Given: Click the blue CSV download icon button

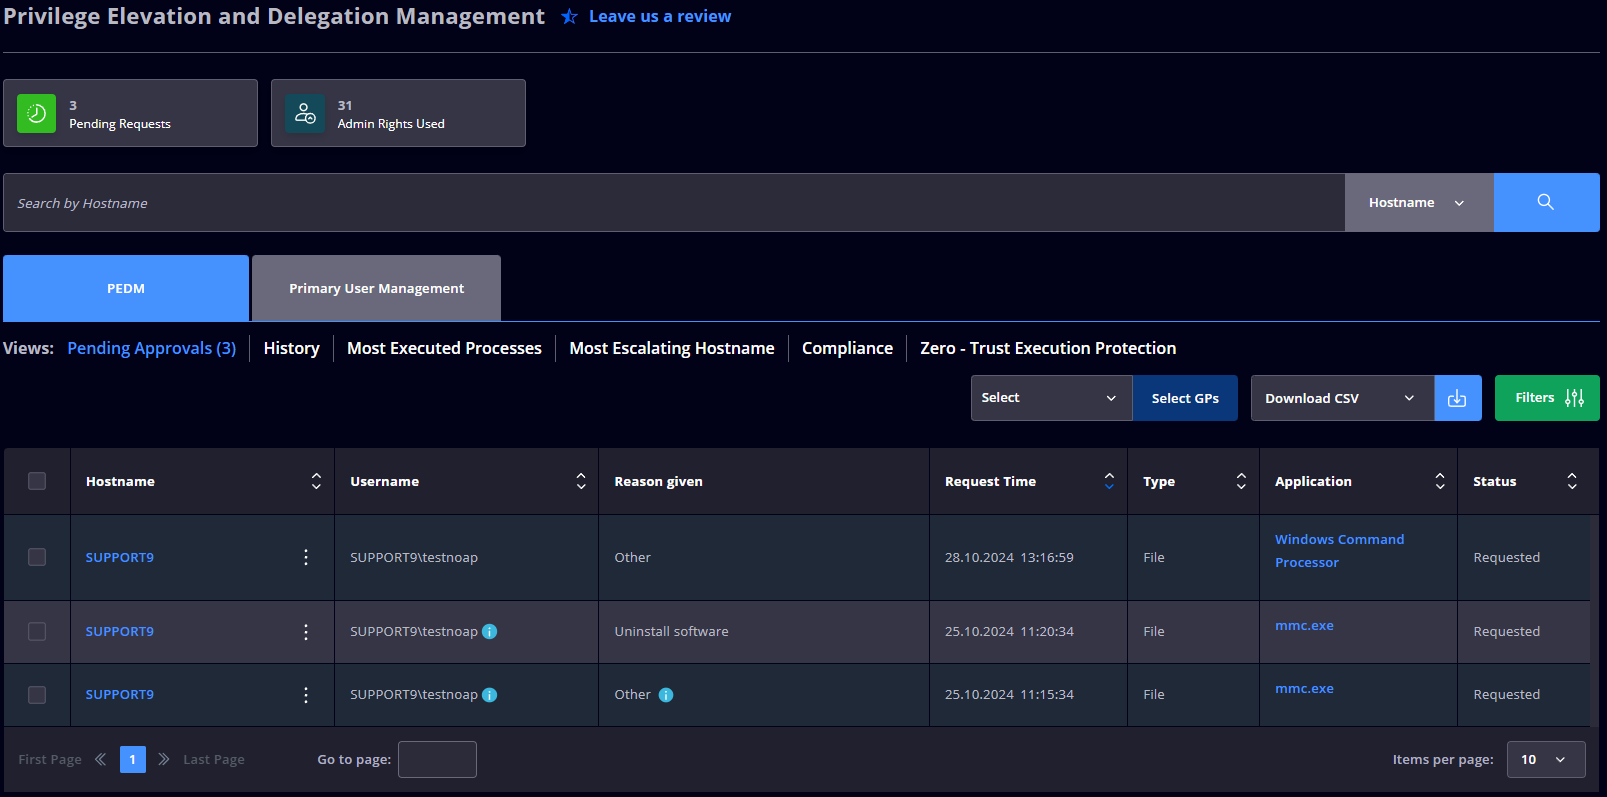Looking at the screenshot, I should [x=1458, y=398].
